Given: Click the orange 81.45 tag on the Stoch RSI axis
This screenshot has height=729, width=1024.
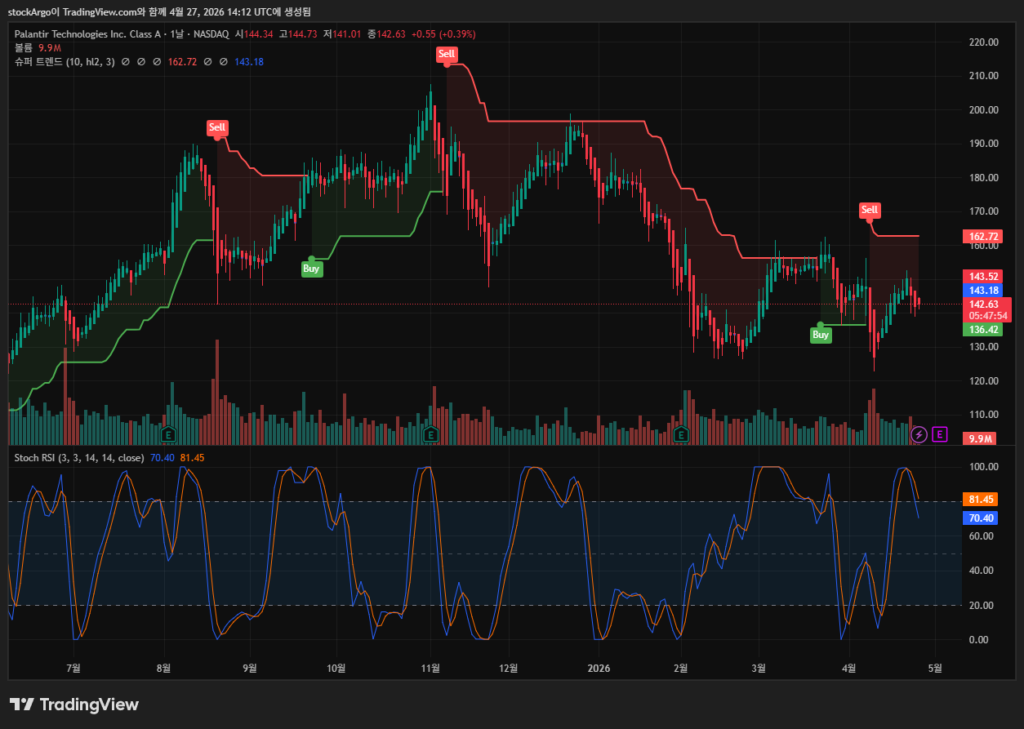Looking at the screenshot, I should pyautogui.click(x=980, y=499).
